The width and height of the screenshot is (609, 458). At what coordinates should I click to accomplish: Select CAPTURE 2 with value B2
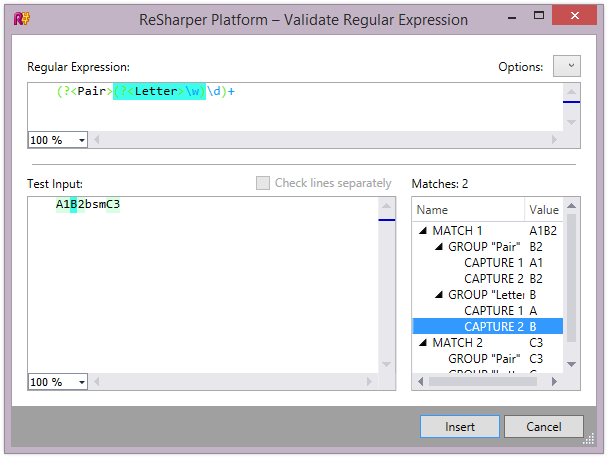click(x=488, y=279)
